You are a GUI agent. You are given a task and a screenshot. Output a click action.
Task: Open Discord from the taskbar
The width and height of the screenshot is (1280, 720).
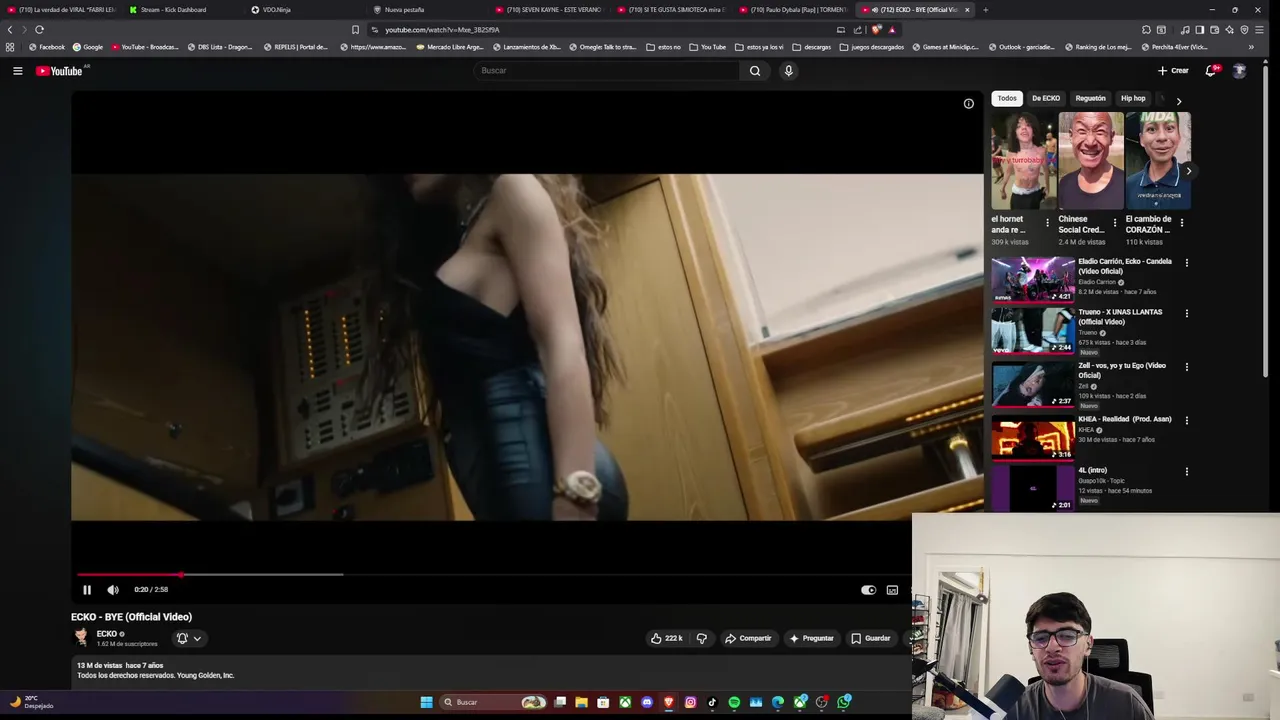(647, 702)
